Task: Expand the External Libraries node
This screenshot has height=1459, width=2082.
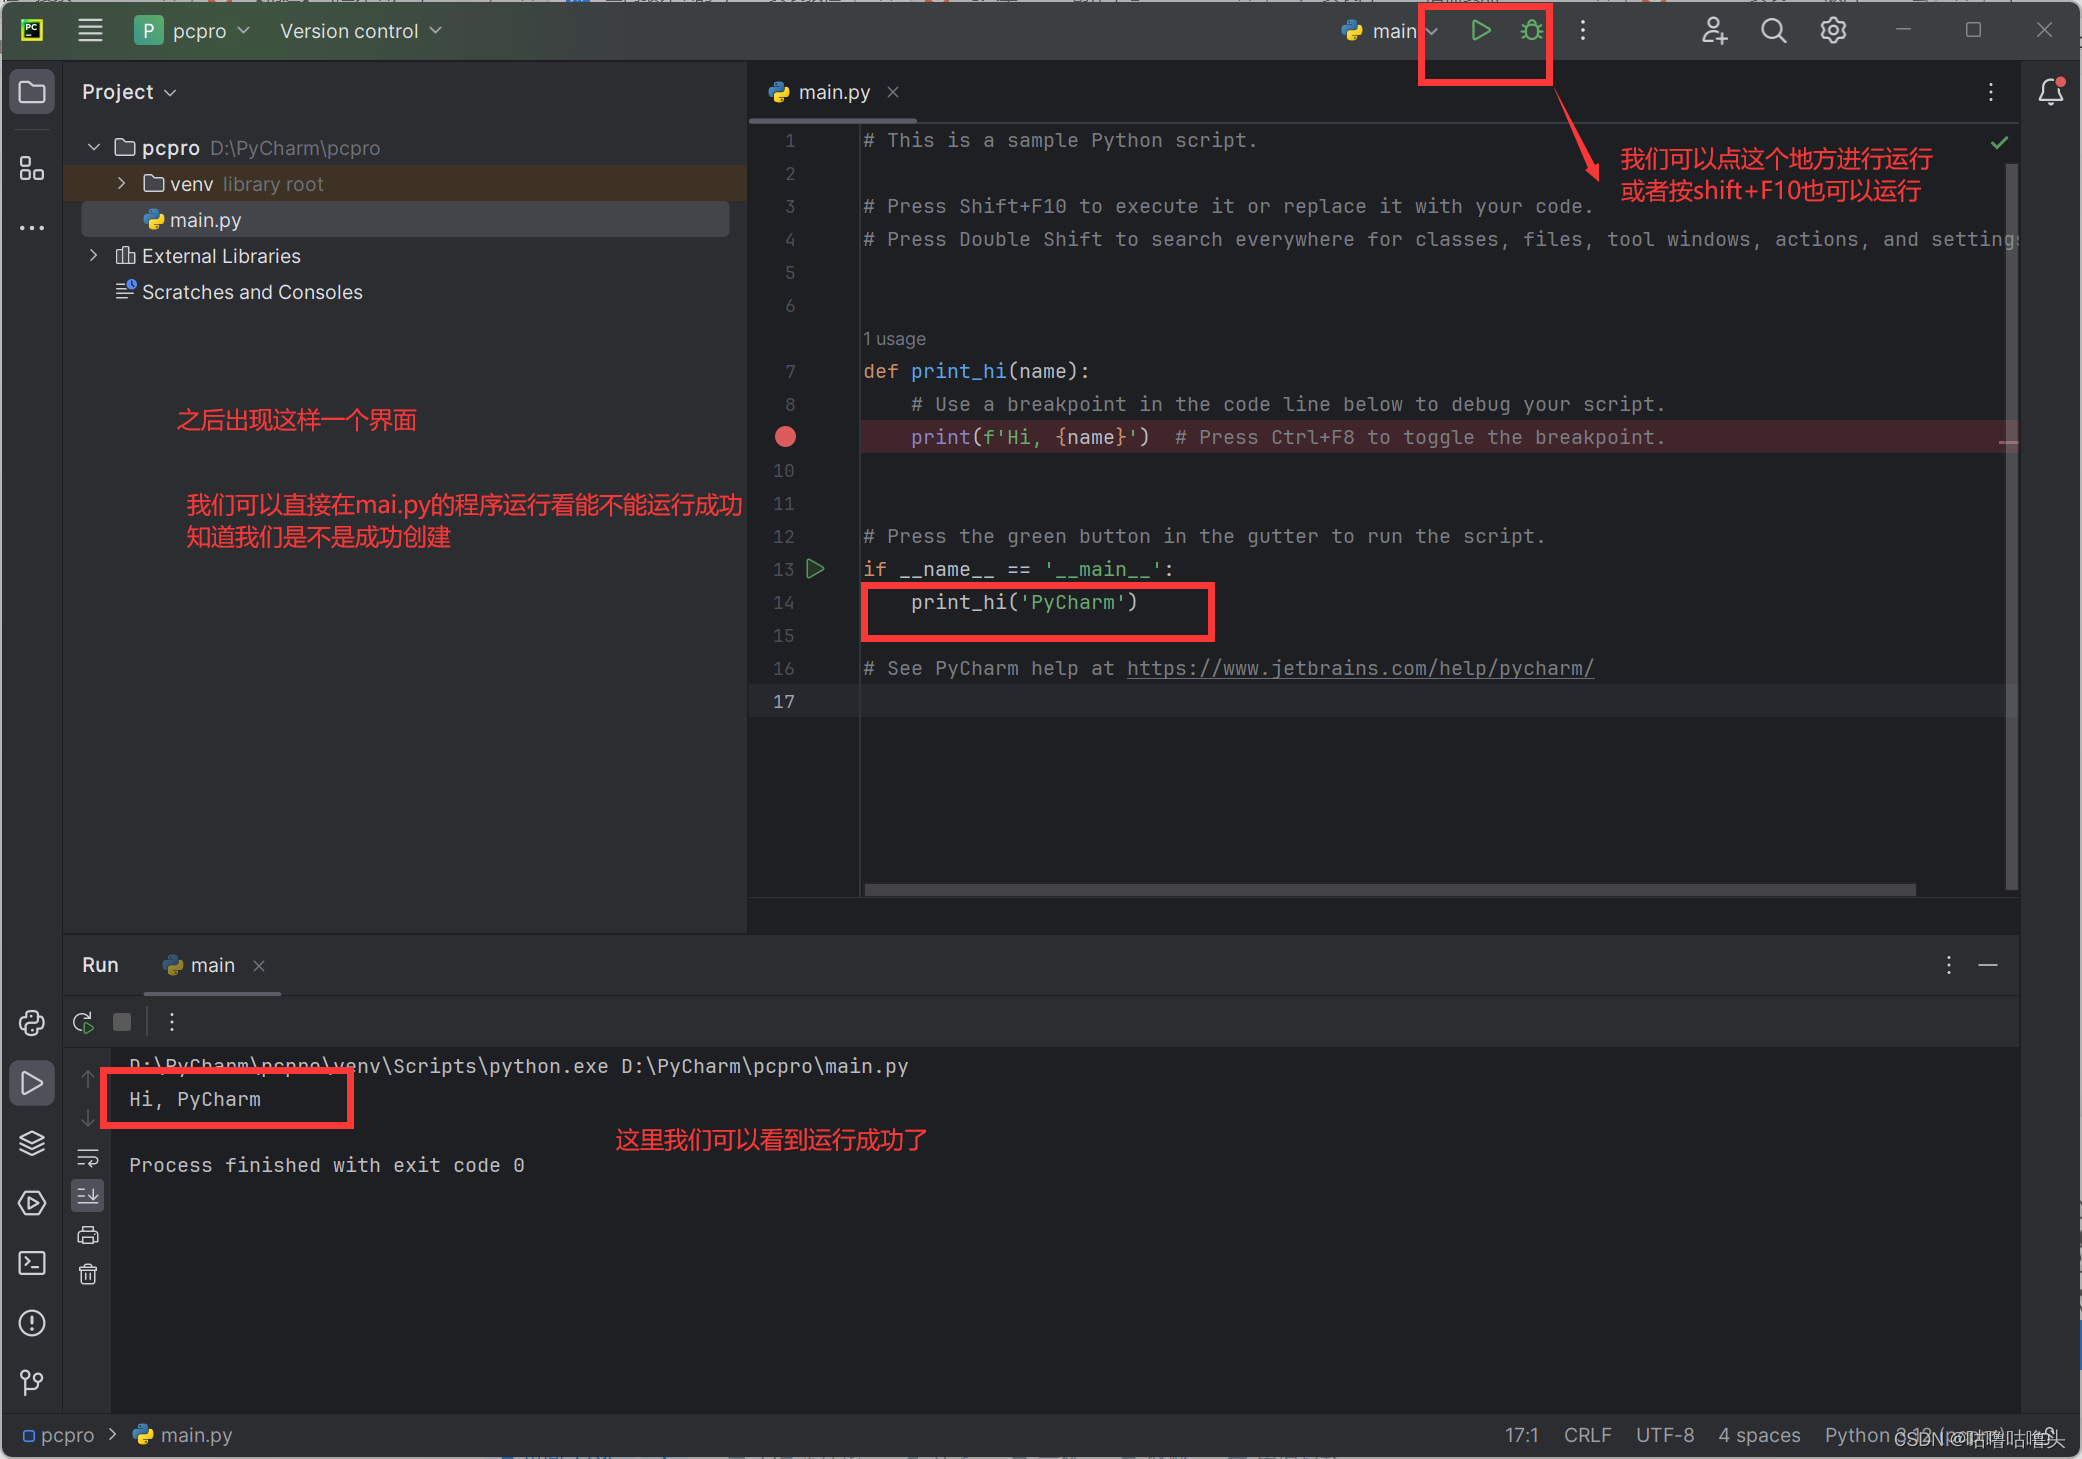Action: tap(92, 255)
